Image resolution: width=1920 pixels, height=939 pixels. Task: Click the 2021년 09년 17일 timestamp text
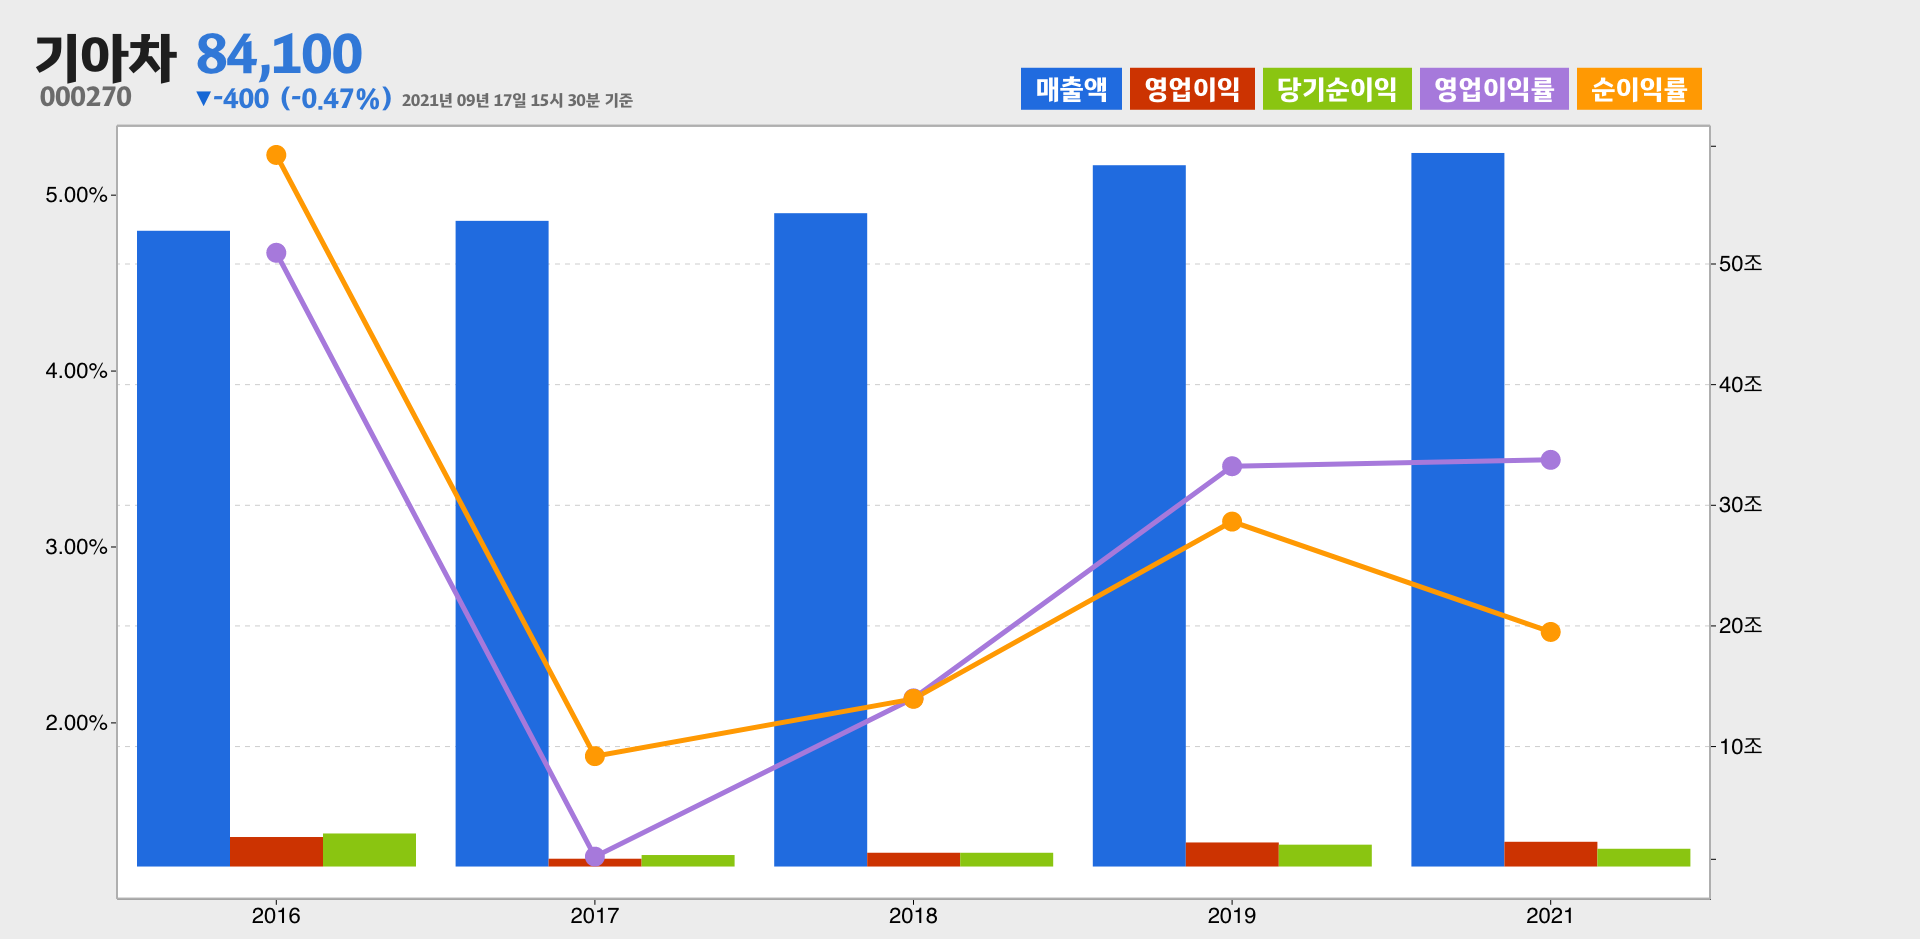click(x=517, y=100)
